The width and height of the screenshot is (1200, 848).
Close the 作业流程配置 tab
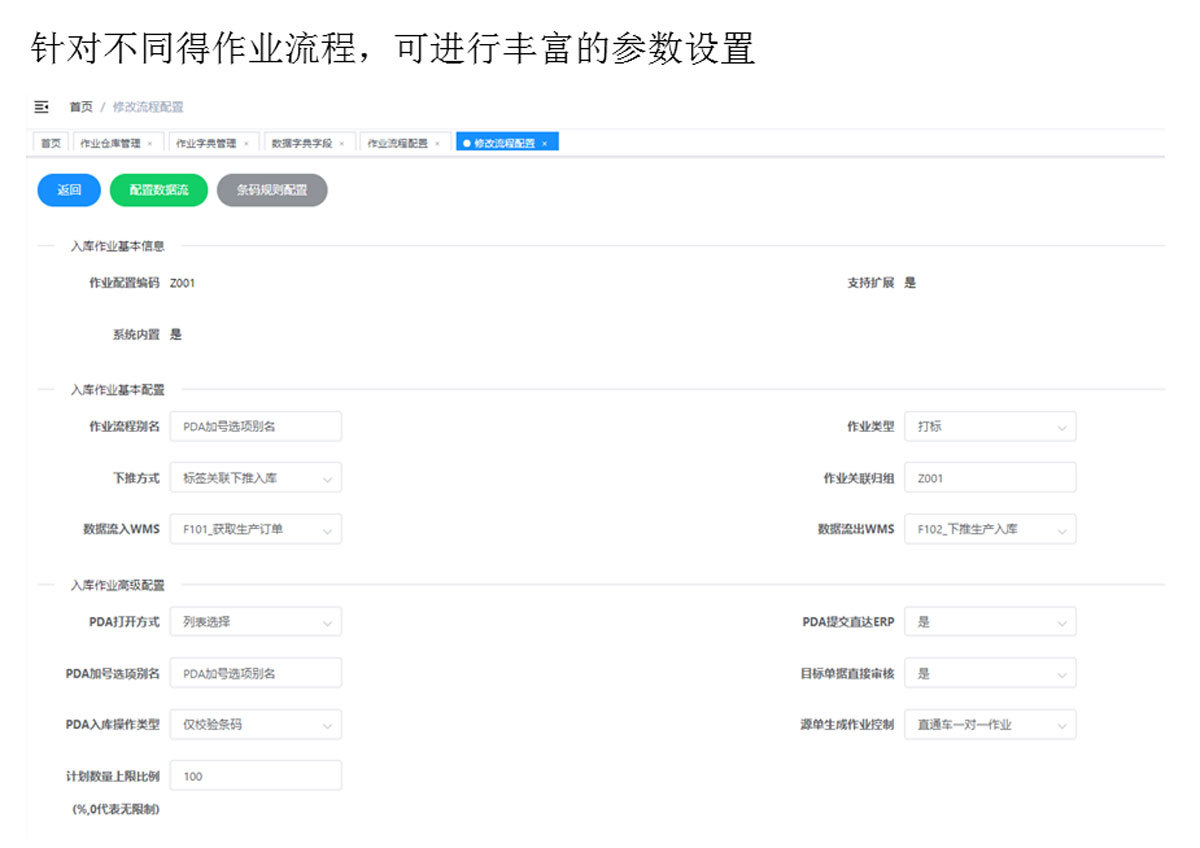click(x=437, y=144)
